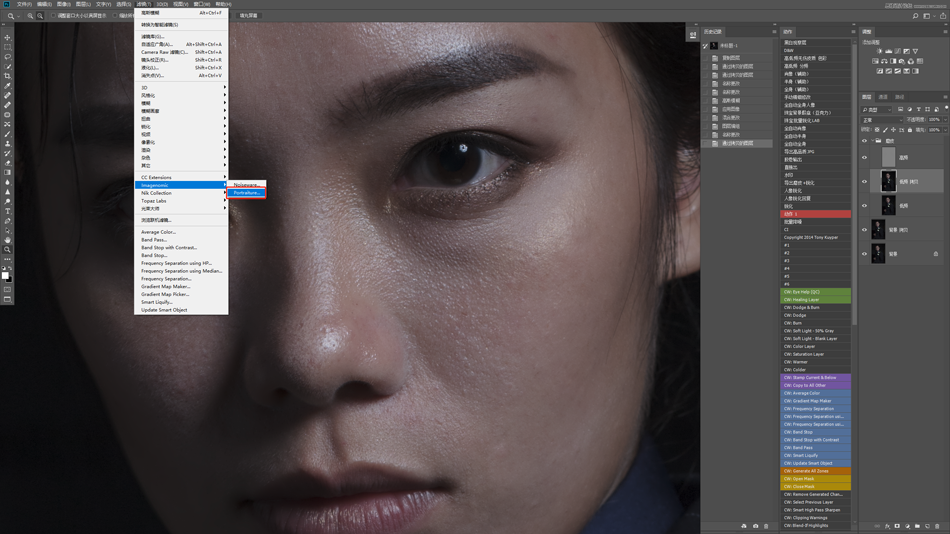Choose Update Smart Object menu item
This screenshot has height=534, width=950.
click(181, 310)
